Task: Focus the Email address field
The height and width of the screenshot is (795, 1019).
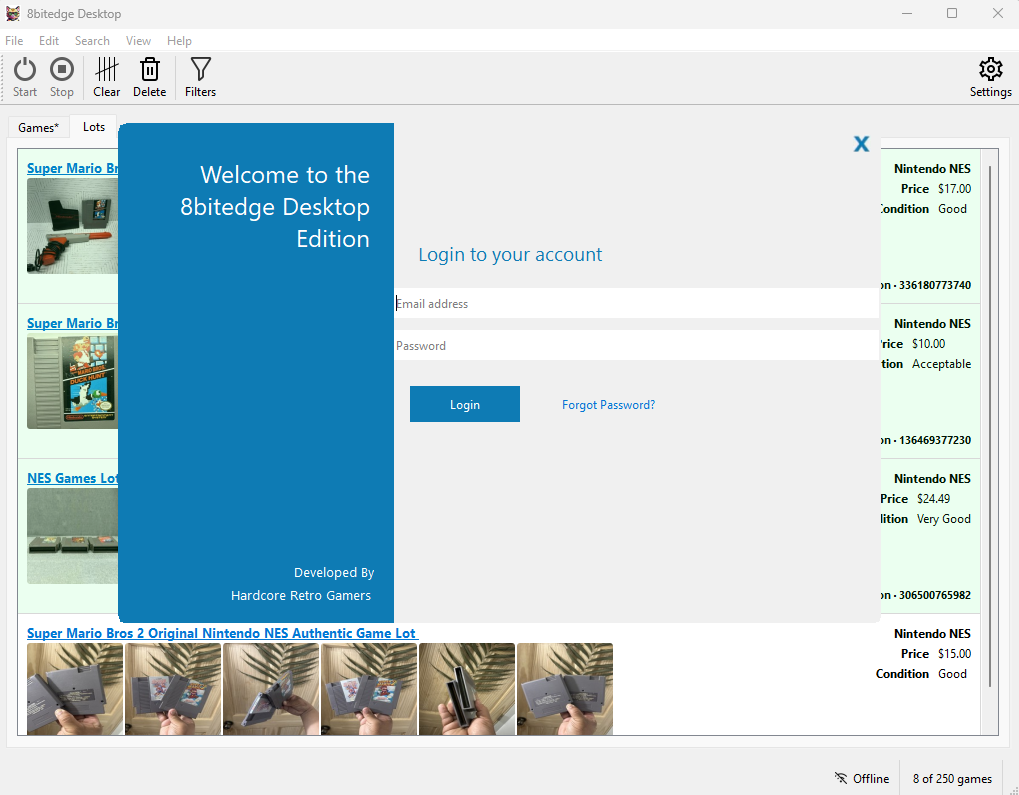Action: [x=636, y=304]
